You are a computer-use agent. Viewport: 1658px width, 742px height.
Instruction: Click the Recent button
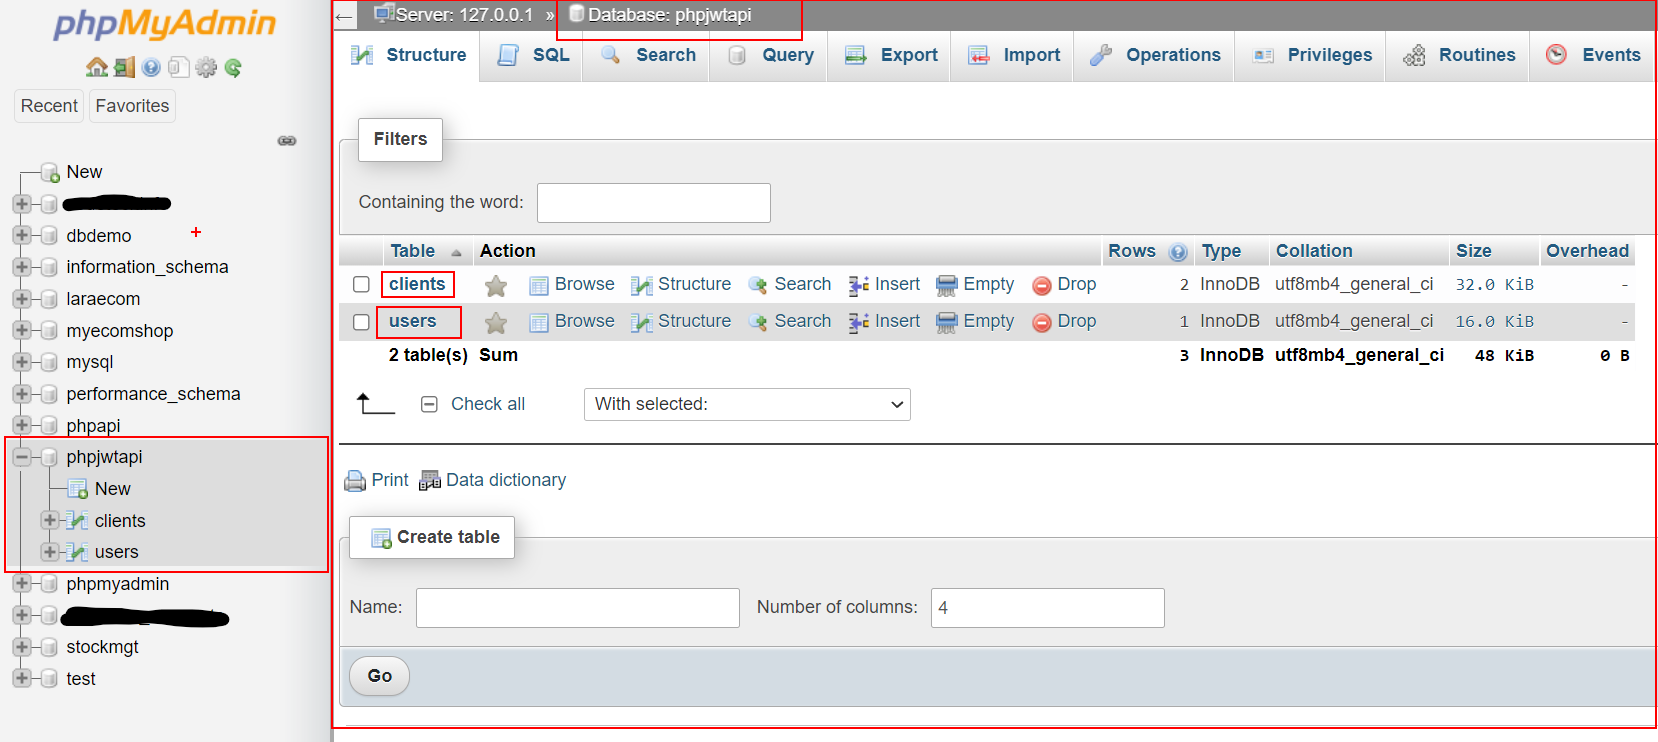(49, 106)
